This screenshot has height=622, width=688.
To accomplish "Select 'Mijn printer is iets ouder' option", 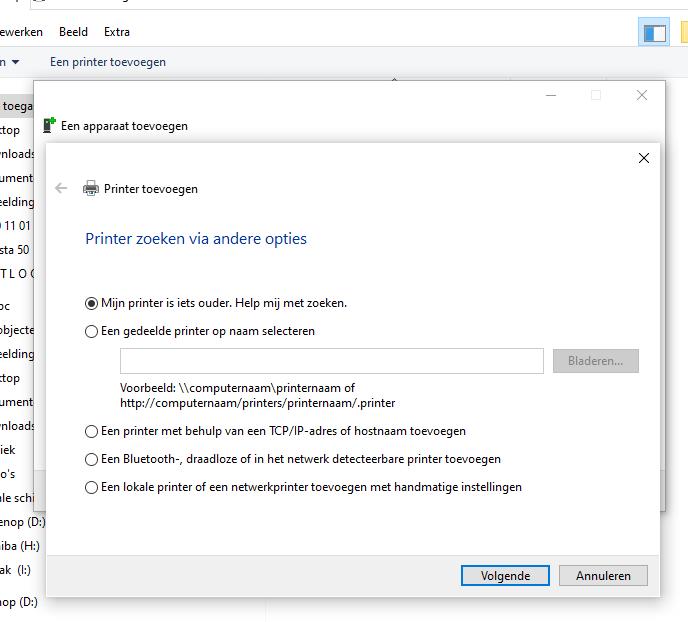I will pyautogui.click(x=92, y=303).
